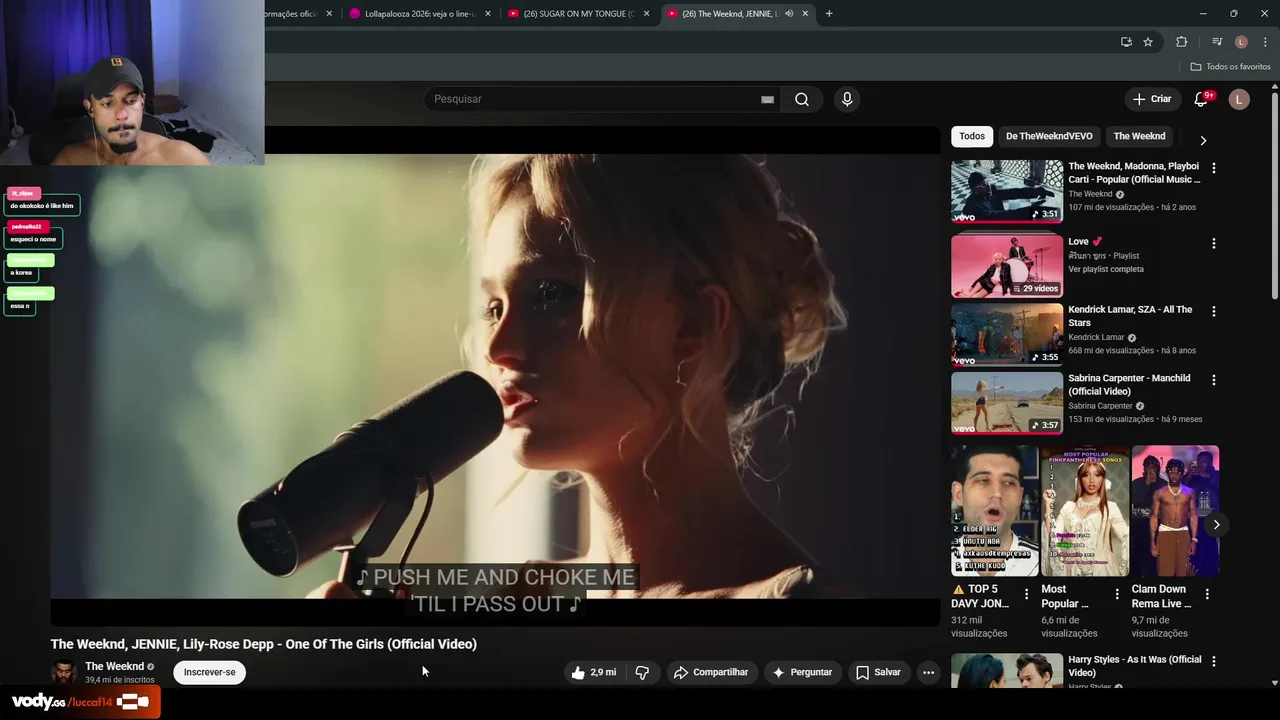Viewport: 1280px width, 720px height.
Task: Activate voice search microphone
Action: point(847,99)
